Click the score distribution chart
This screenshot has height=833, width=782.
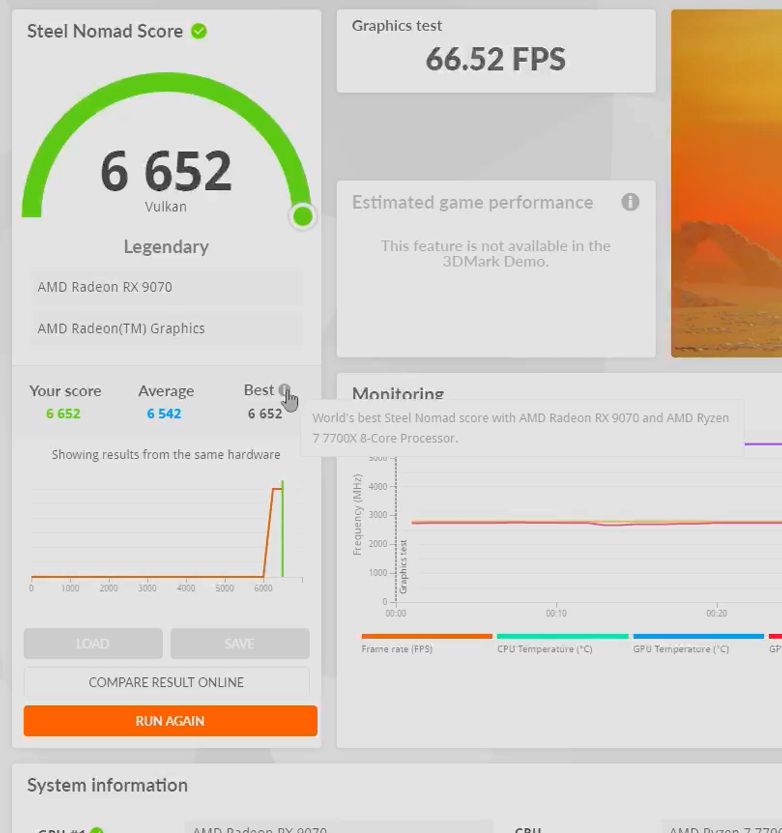point(166,534)
